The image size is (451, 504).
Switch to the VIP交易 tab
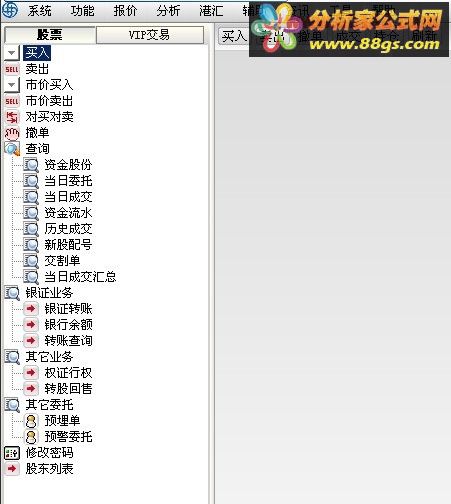(x=150, y=35)
